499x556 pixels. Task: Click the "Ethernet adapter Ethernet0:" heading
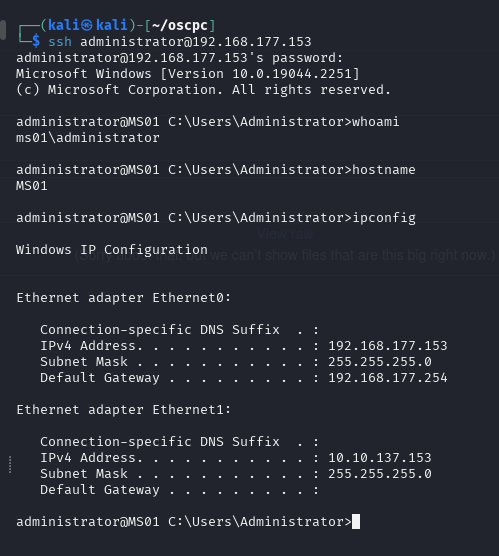tap(124, 298)
